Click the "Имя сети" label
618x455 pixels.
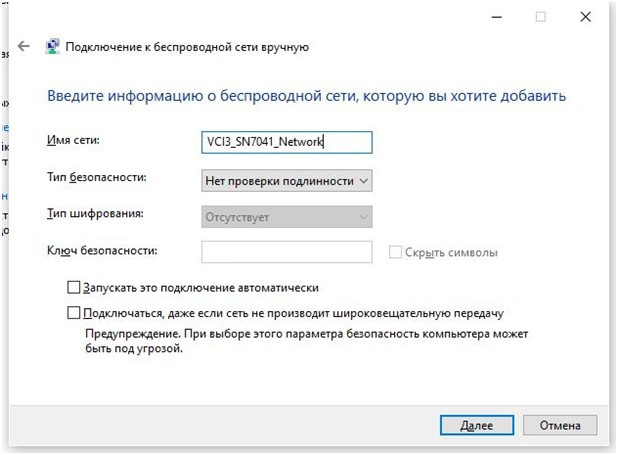tap(73, 140)
